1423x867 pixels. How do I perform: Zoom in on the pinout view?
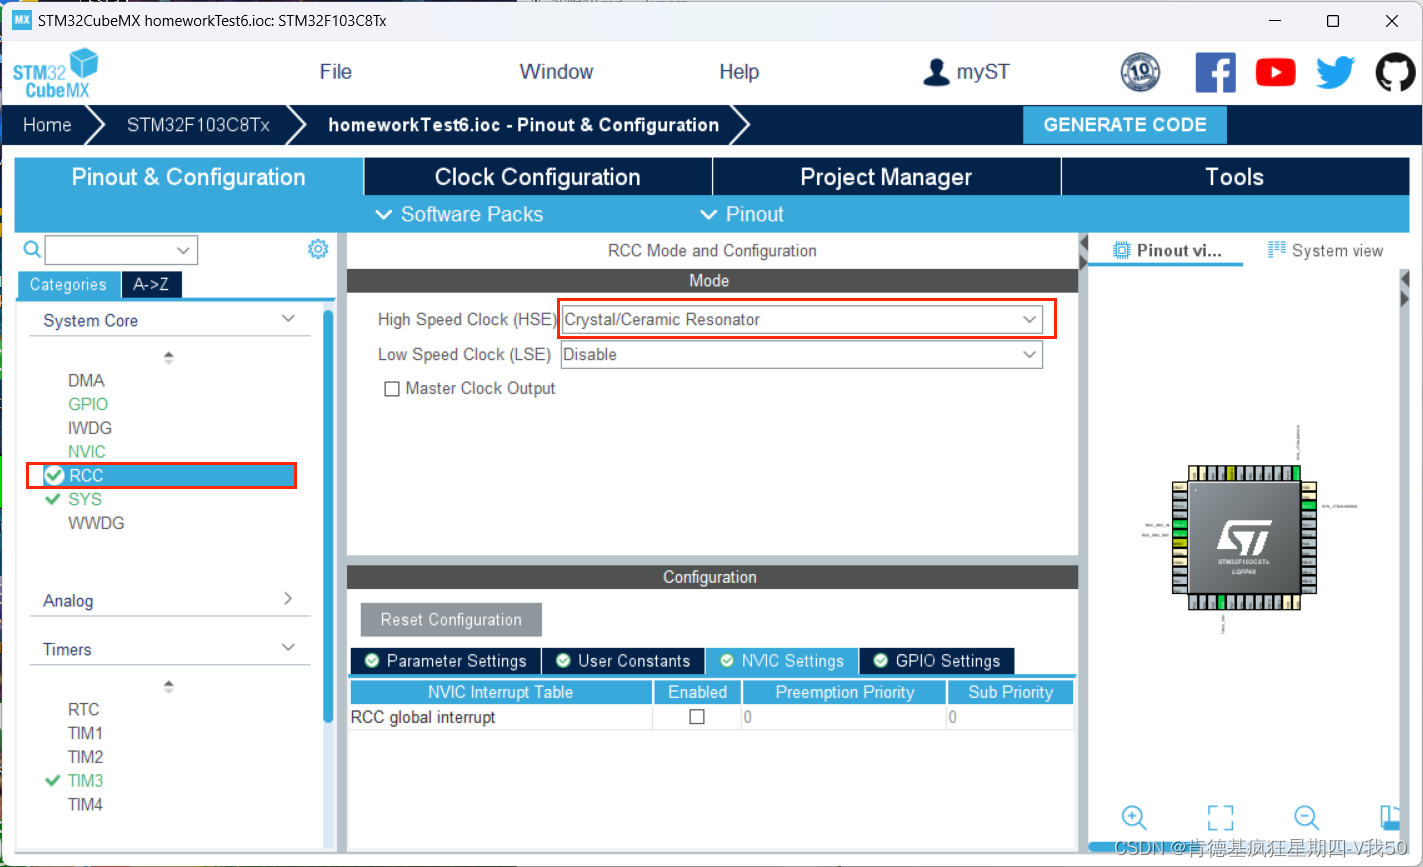(1134, 817)
